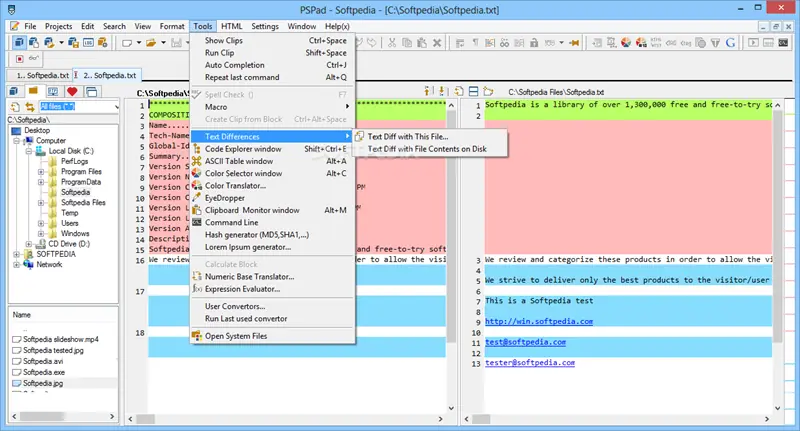
Task: Click the new file icon in the toolbar
Action: pos(127,43)
